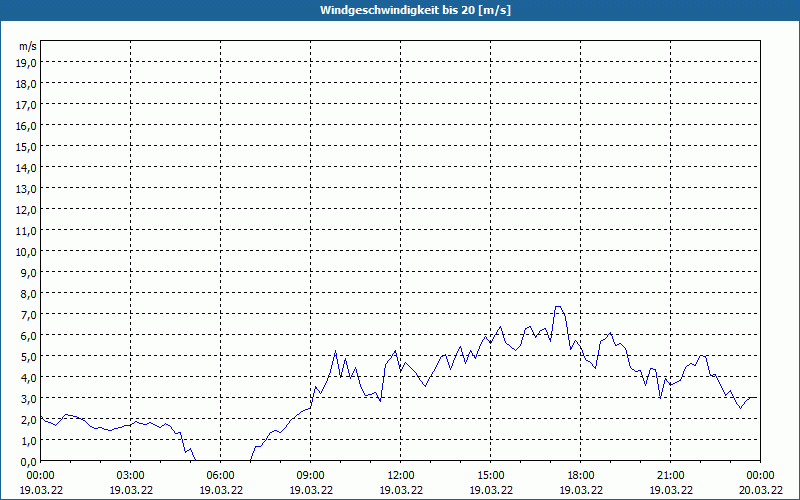The width and height of the screenshot is (800, 500).
Task: Select the '16,0' y-axis label
Action: pos(26,126)
